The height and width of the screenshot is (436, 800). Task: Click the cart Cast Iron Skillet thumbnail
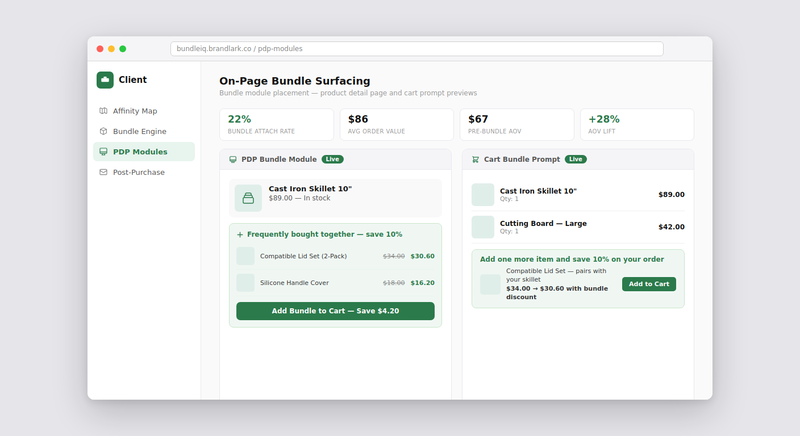(483, 194)
